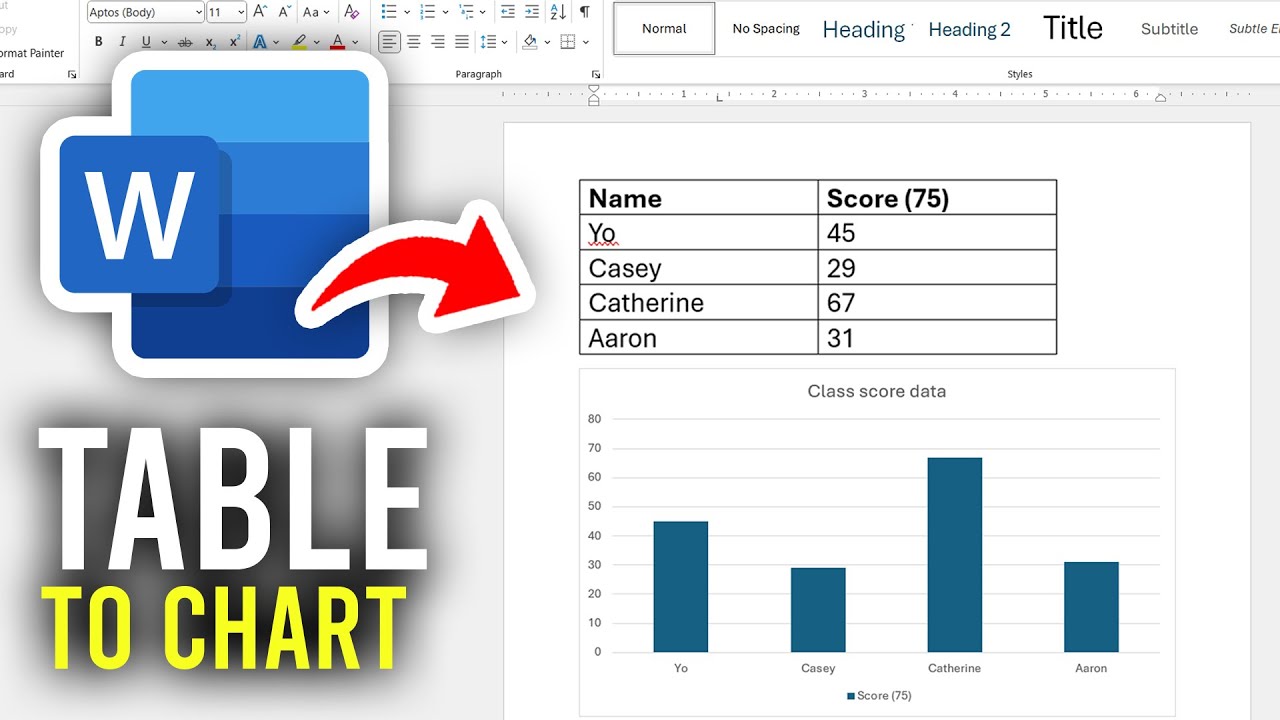The height and width of the screenshot is (720, 1280).
Task: Toggle Subscript formatting
Action: click(x=210, y=42)
